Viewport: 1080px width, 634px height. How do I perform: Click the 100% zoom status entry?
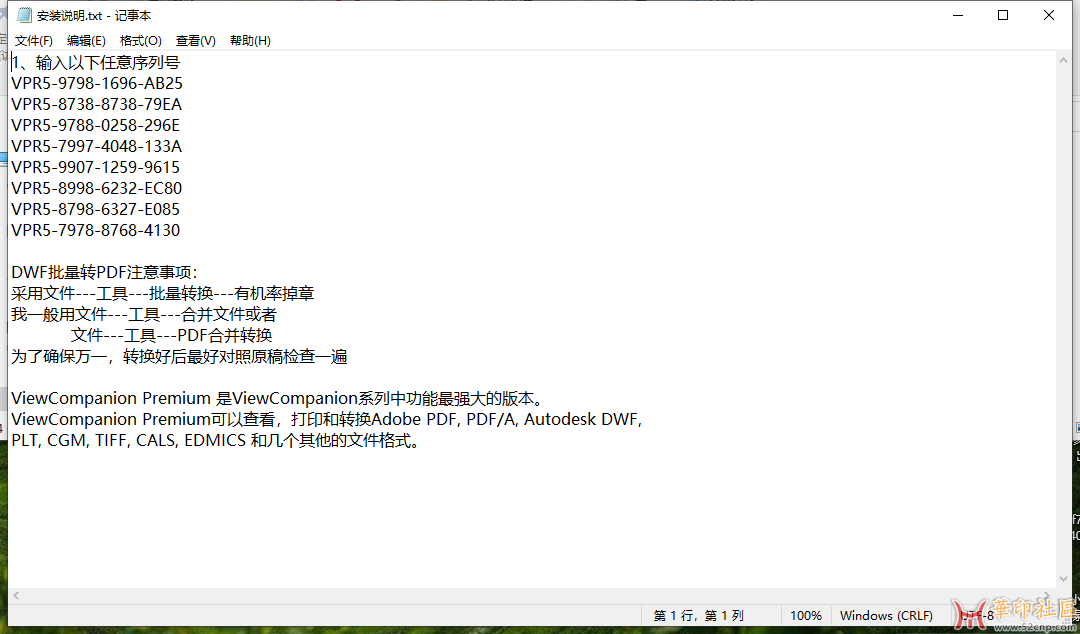click(805, 615)
